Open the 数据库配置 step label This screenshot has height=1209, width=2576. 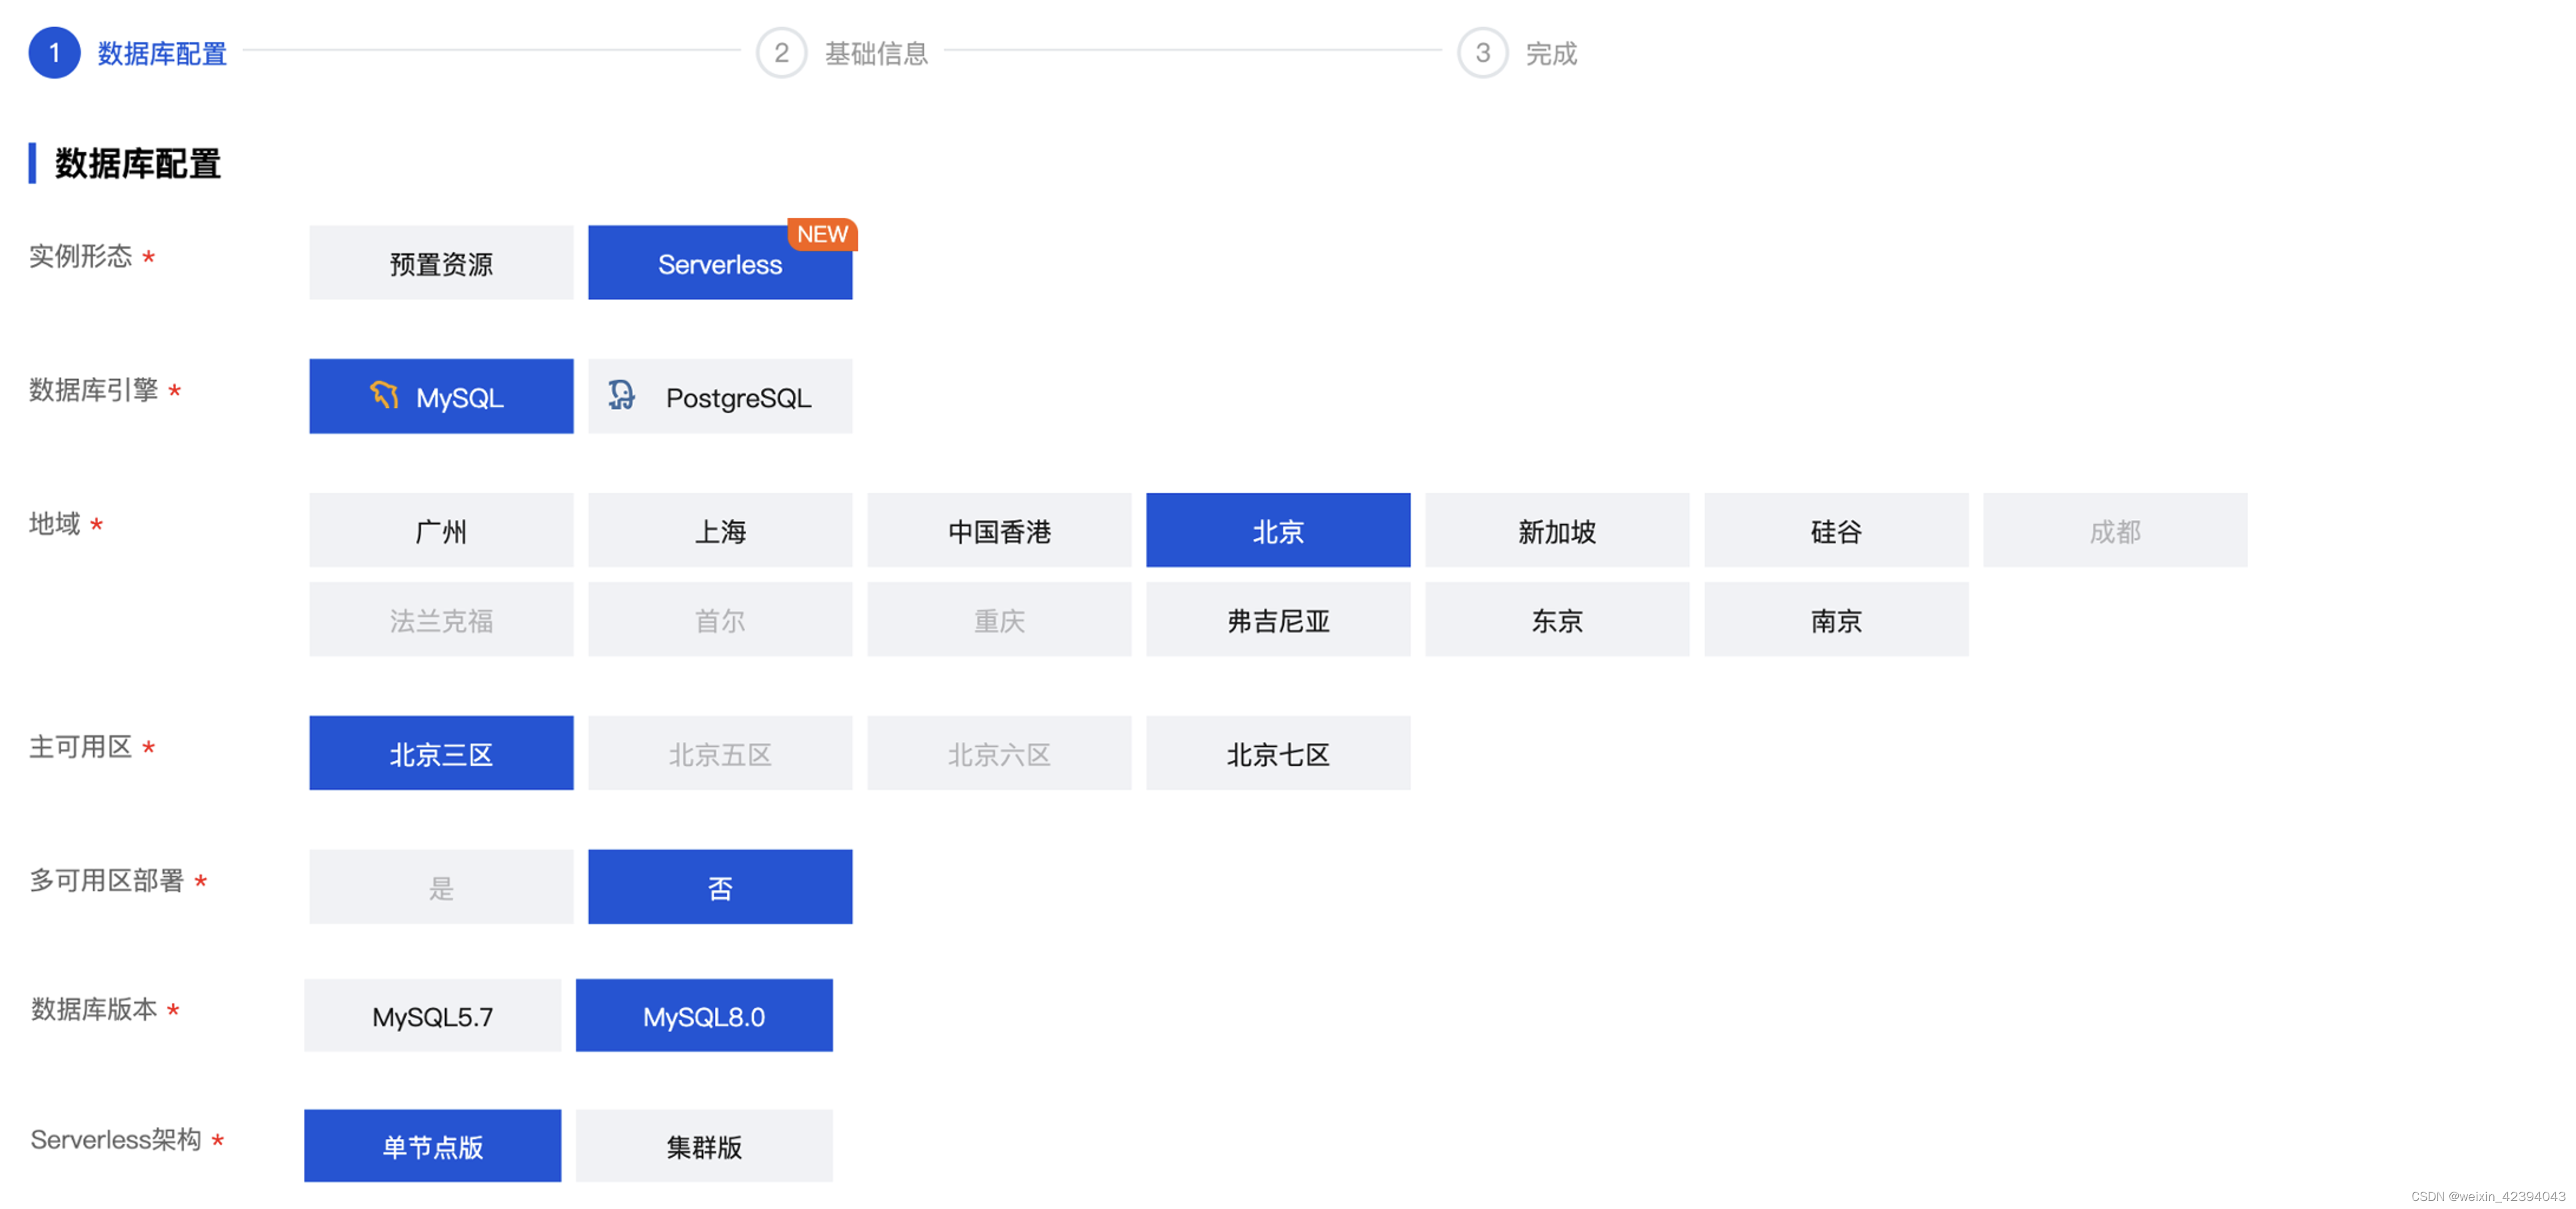162,54
